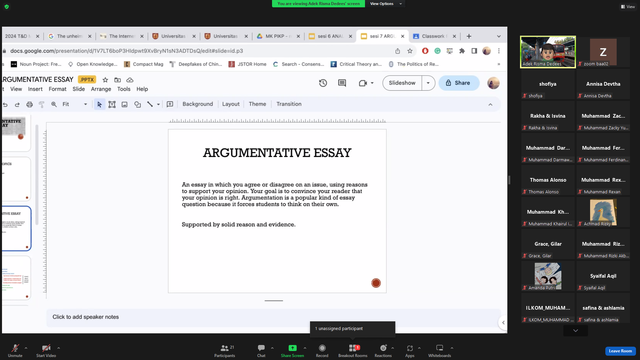
Task: Click the insert image icon
Action: tap(124, 104)
